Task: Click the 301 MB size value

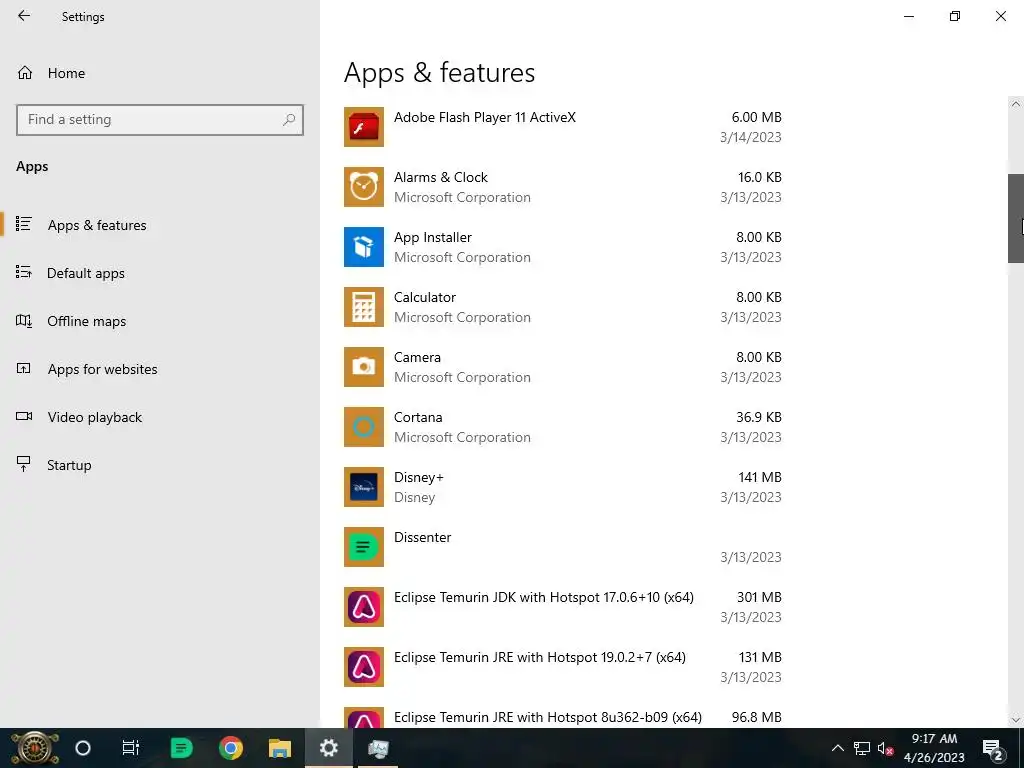Action: pyautogui.click(x=759, y=598)
